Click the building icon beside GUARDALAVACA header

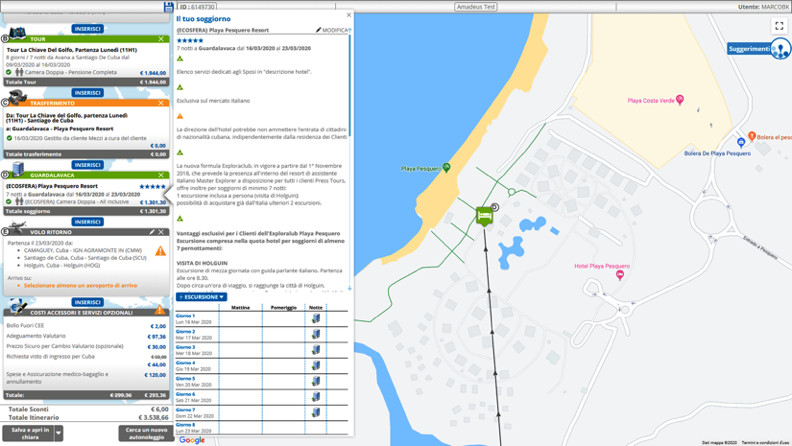click(x=18, y=169)
